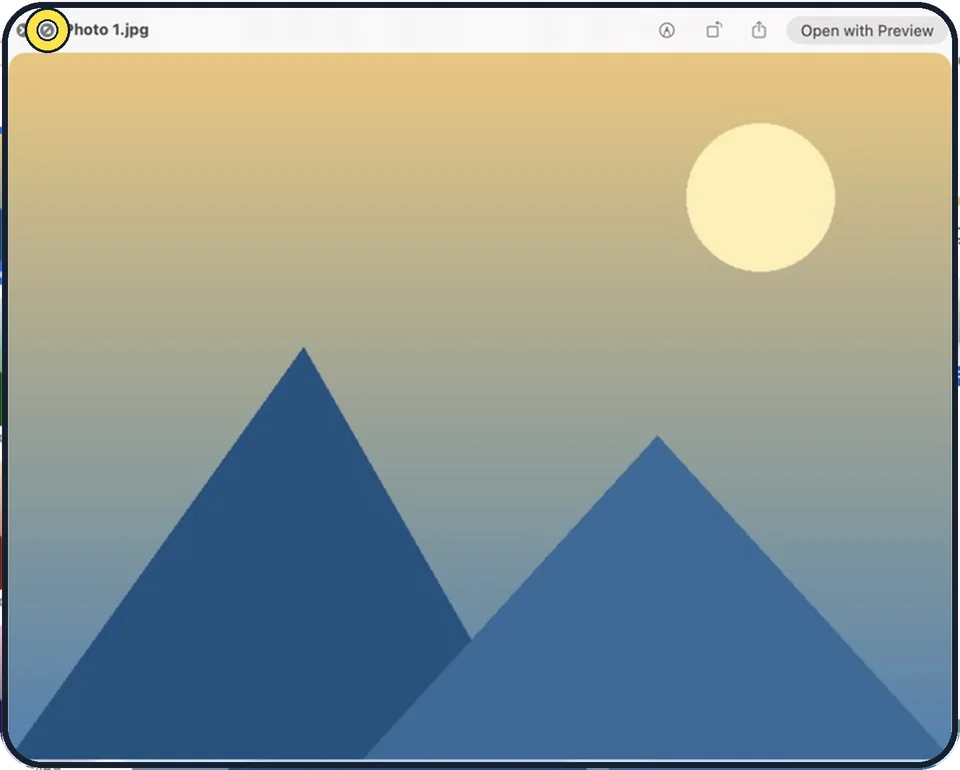Close the Quick Look preview window
960x770 pixels.
pos(21,30)
